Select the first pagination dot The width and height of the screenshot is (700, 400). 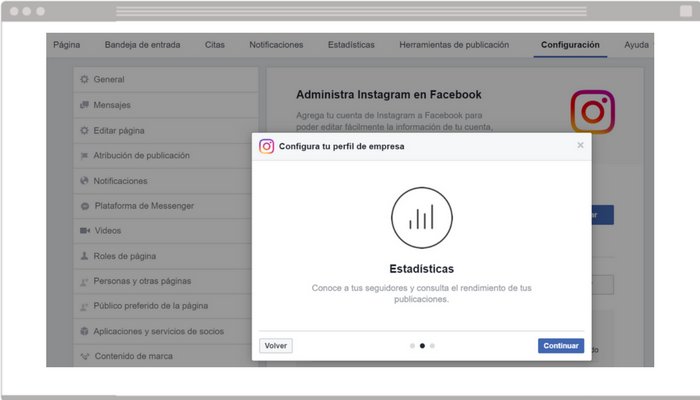point(412,346)
